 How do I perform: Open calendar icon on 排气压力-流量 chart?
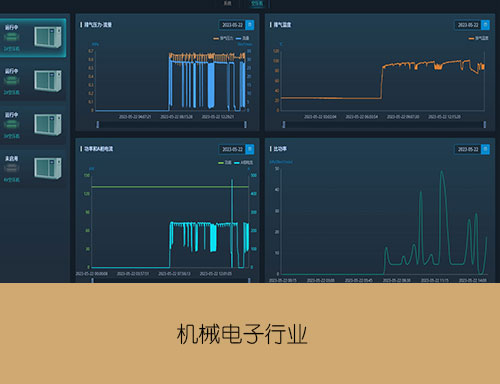pyautogui.click(x=250, y=25)
